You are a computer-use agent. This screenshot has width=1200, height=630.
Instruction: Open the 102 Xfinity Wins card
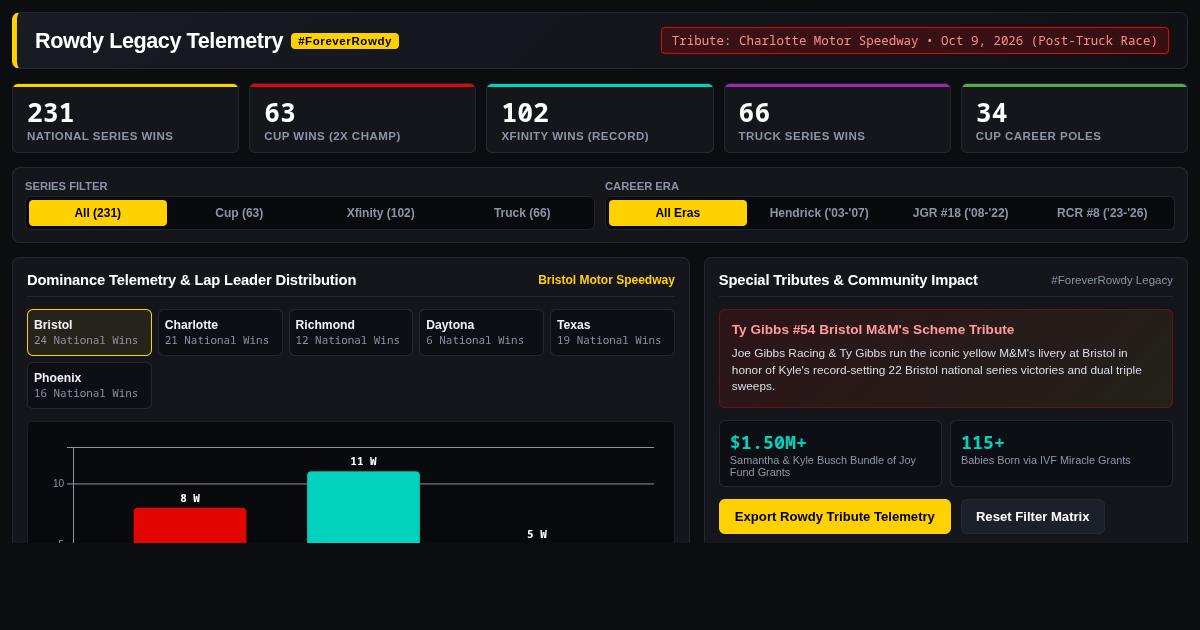[x=600, y=118]
